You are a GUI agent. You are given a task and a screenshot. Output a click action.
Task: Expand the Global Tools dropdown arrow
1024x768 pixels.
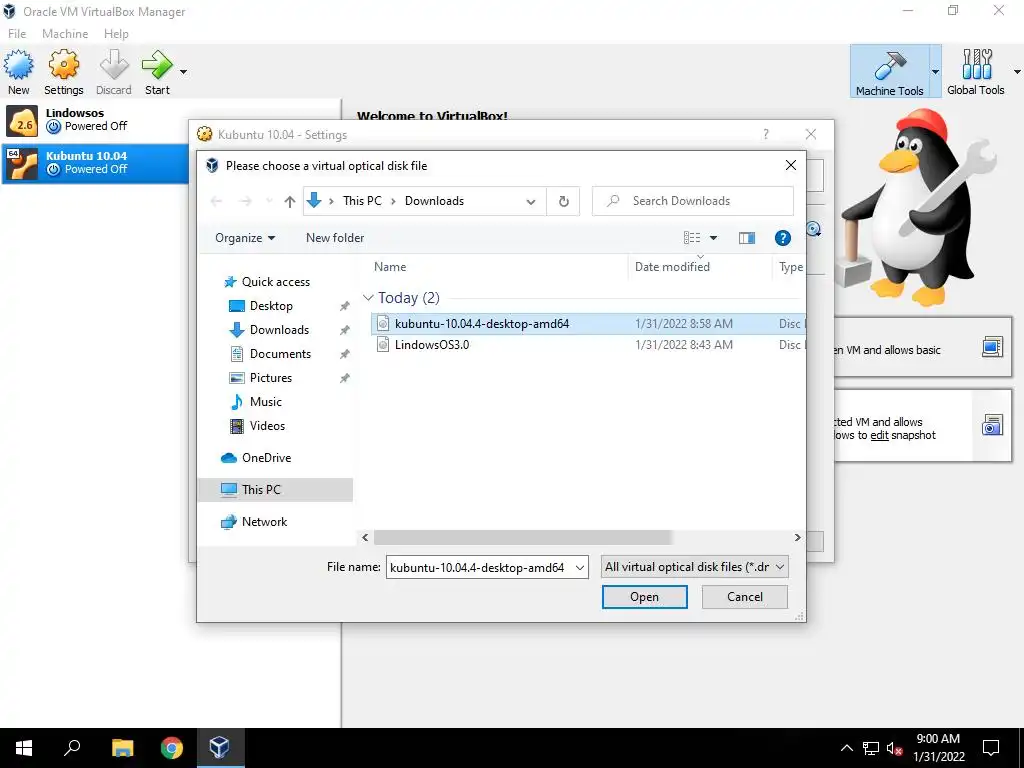[1017, 72]
